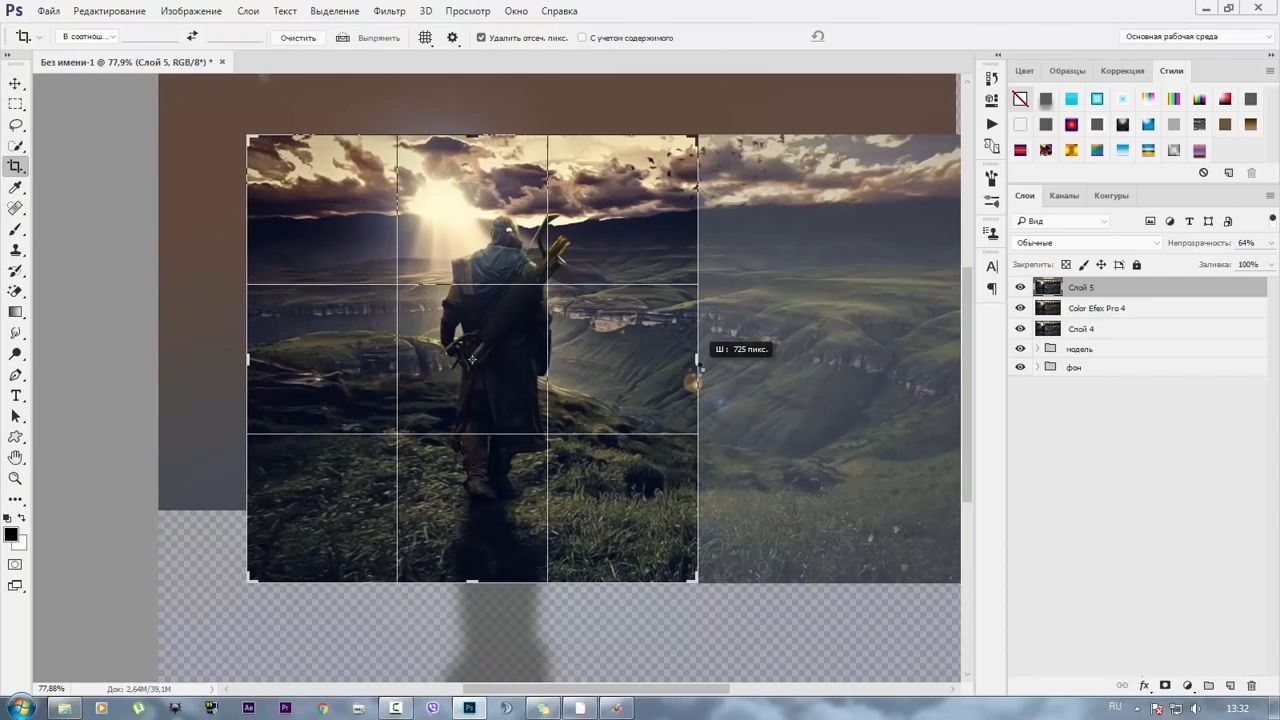
Task: Select the Zoom tool
Action: [15, 478]
